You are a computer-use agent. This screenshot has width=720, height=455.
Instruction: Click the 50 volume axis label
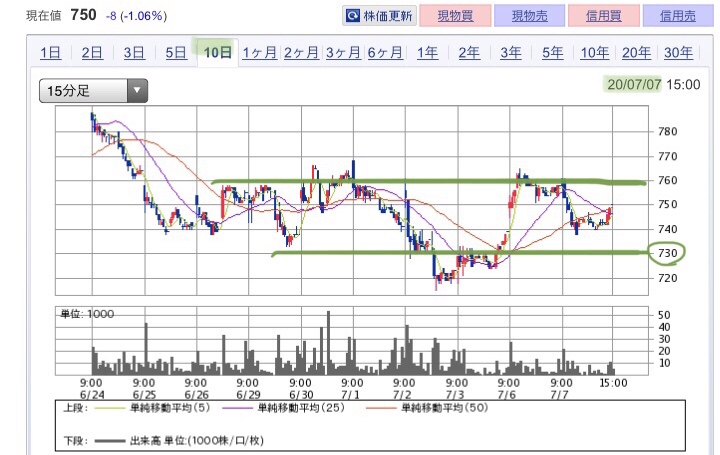(664, 315)
